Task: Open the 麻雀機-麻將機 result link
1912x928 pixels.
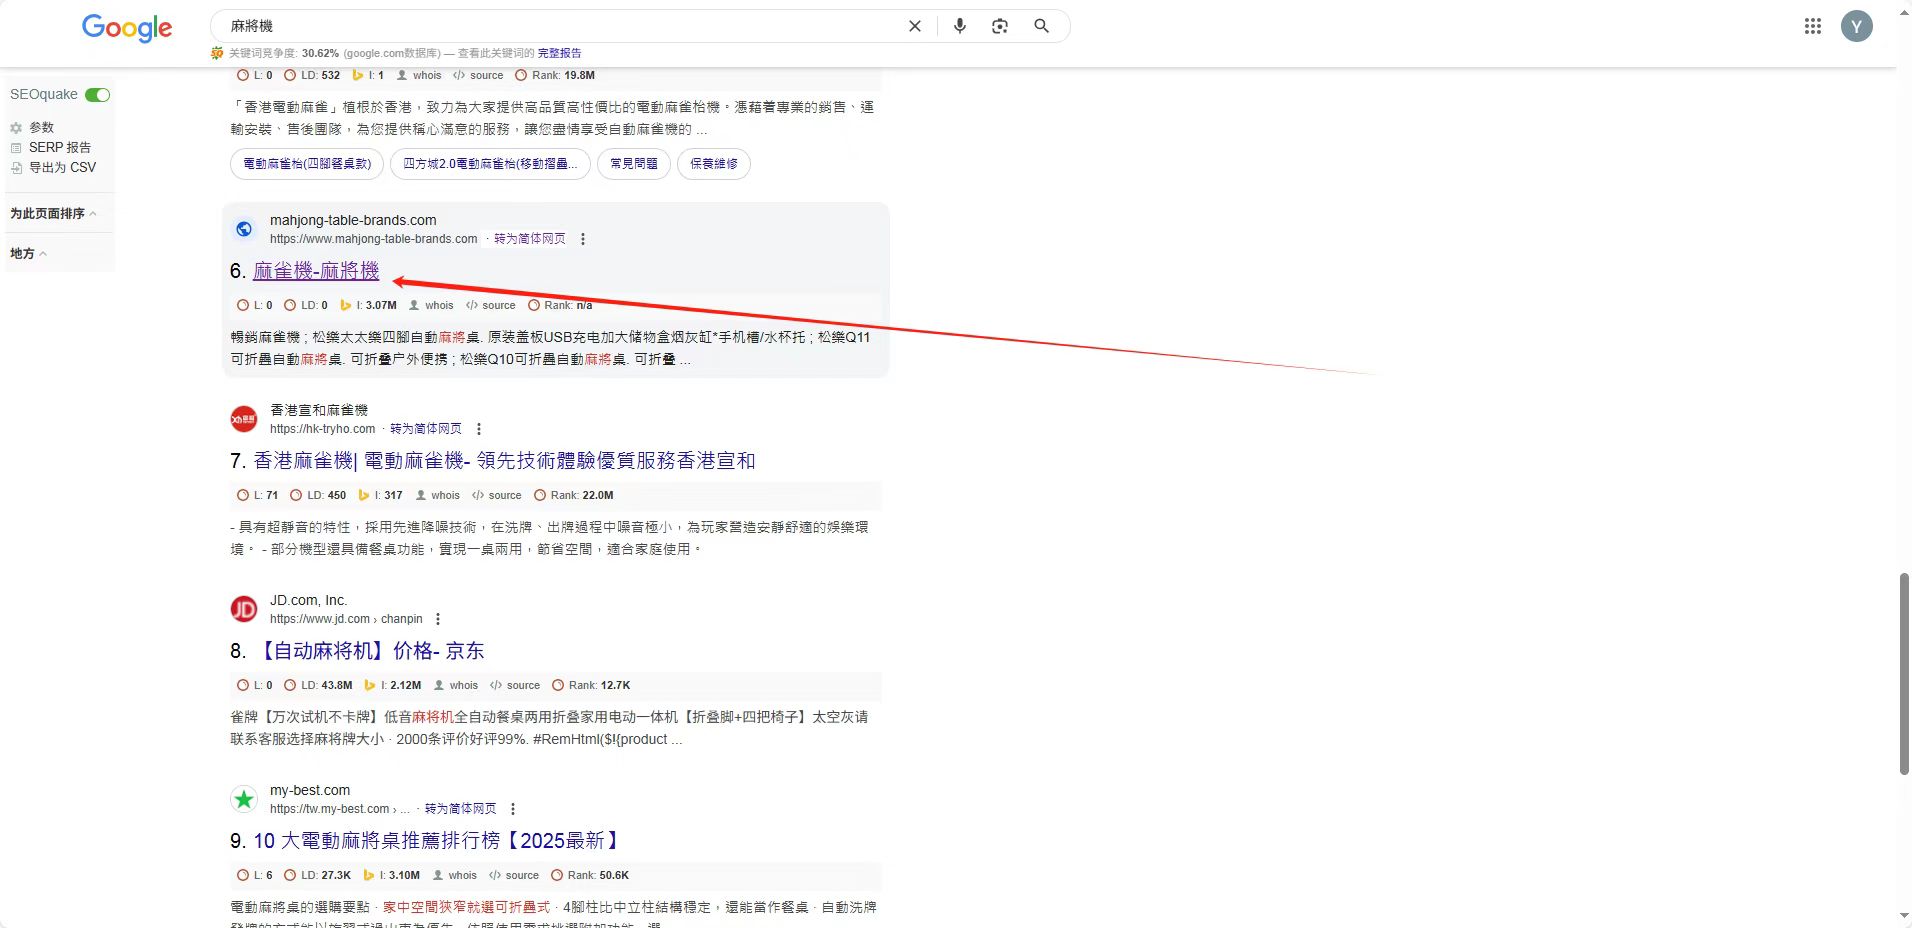Action: click(316, 270)
